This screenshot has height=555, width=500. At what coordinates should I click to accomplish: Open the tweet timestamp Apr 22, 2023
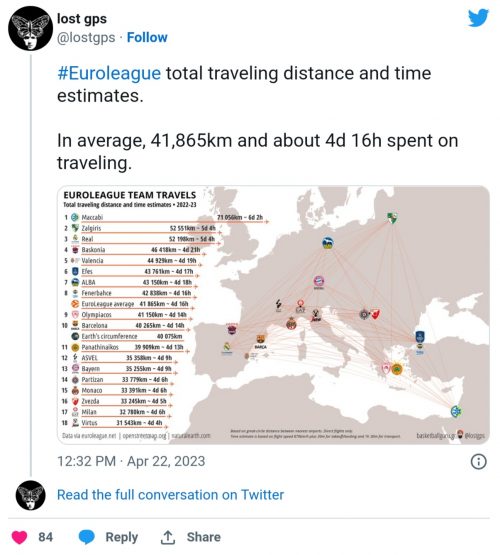(131, 462)
